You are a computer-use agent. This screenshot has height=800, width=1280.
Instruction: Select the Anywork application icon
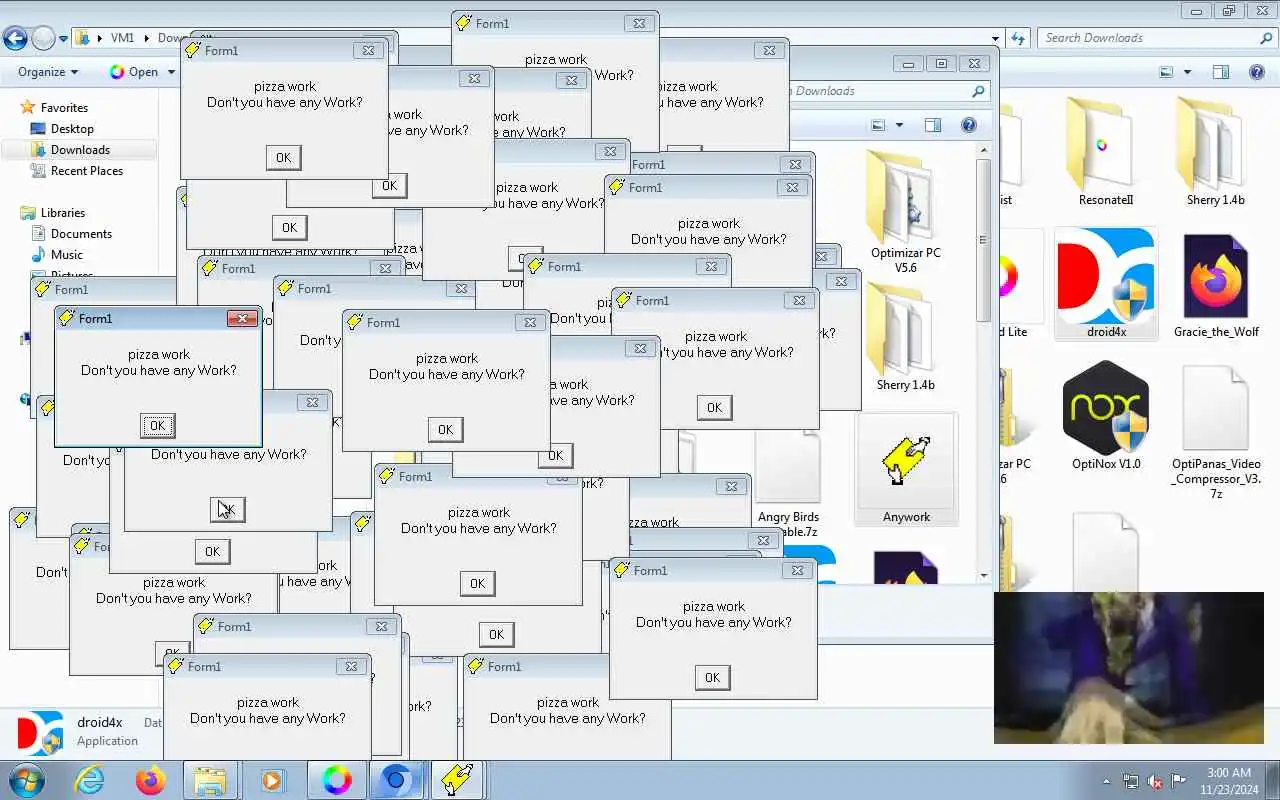coord(906,469)
